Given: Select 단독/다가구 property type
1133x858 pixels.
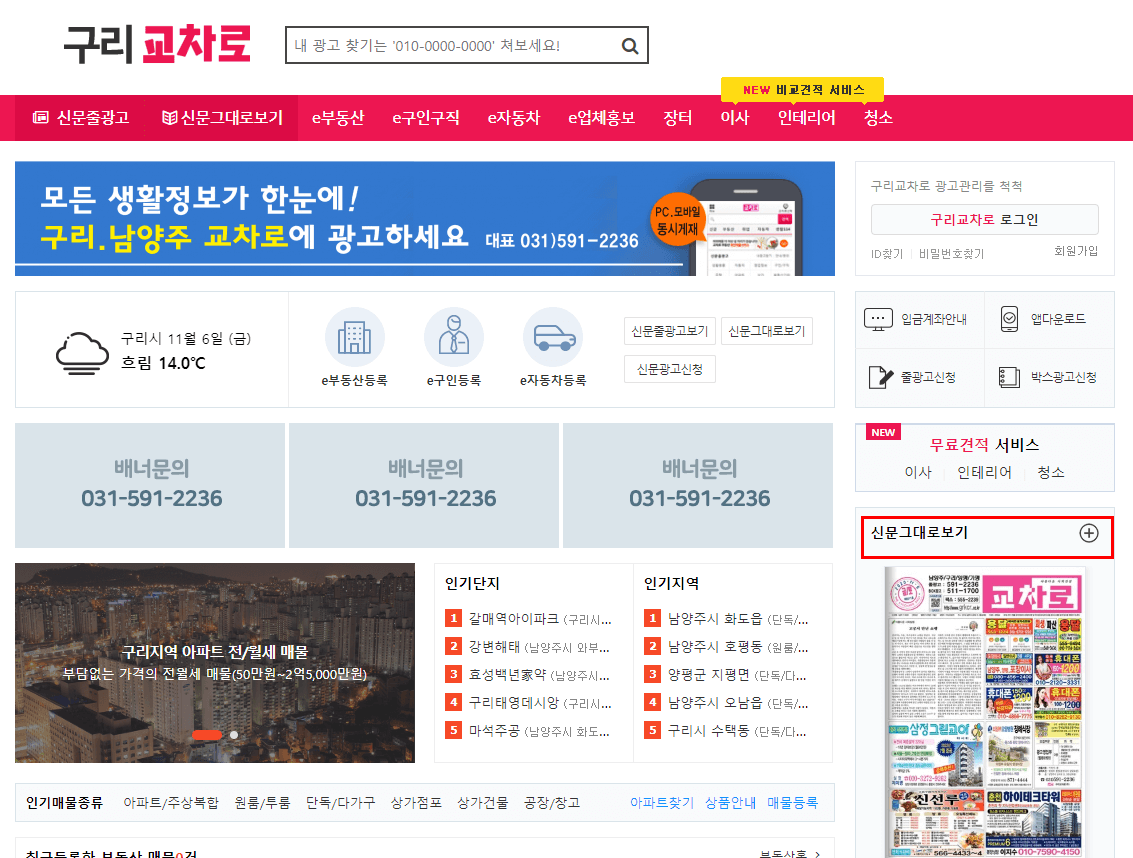Looking at the screenshot, I should (x=340, y=802).
